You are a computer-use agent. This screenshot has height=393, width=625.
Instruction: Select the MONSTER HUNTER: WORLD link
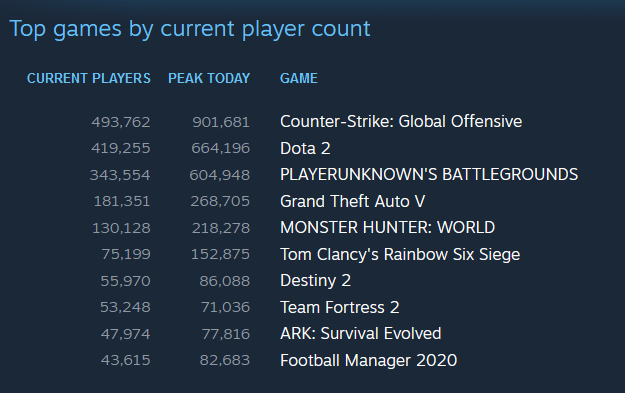pos(387,228)
